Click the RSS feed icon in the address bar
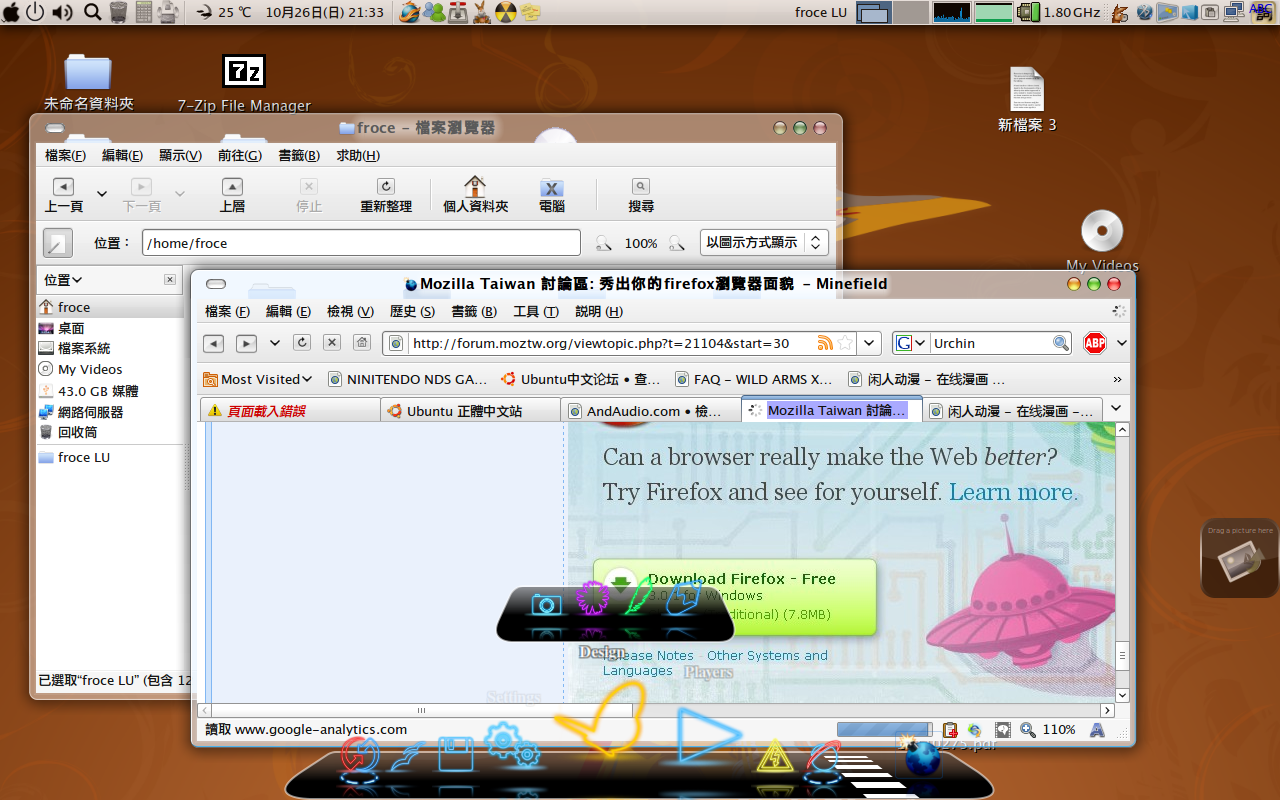1280x800 pixels. click(x=825, y=343)
